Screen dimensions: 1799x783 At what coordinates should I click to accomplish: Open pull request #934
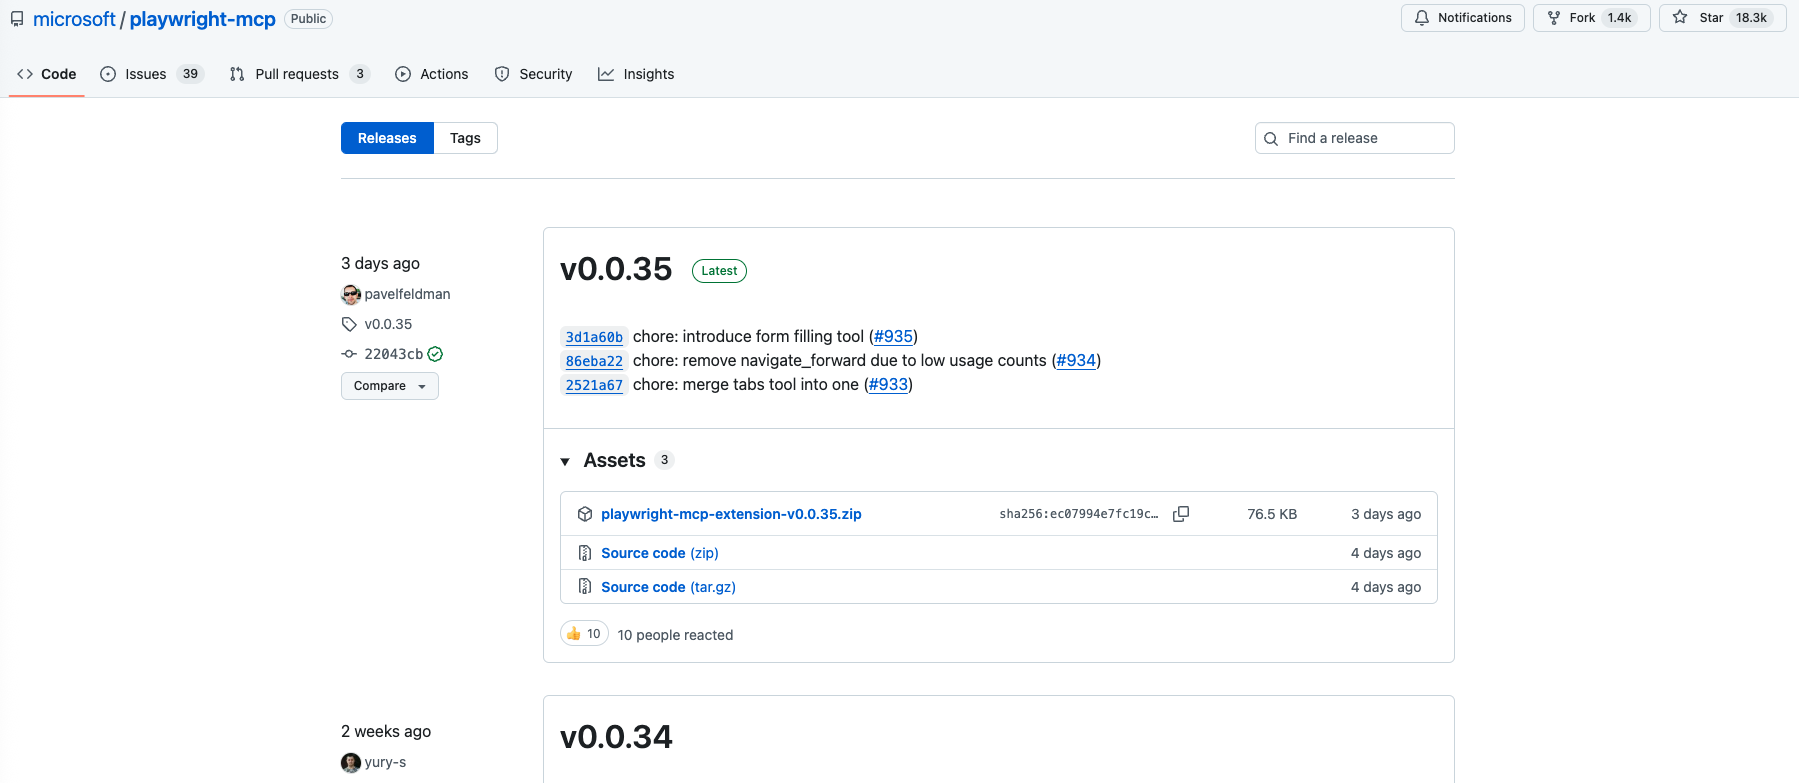tap(1076, 360)
